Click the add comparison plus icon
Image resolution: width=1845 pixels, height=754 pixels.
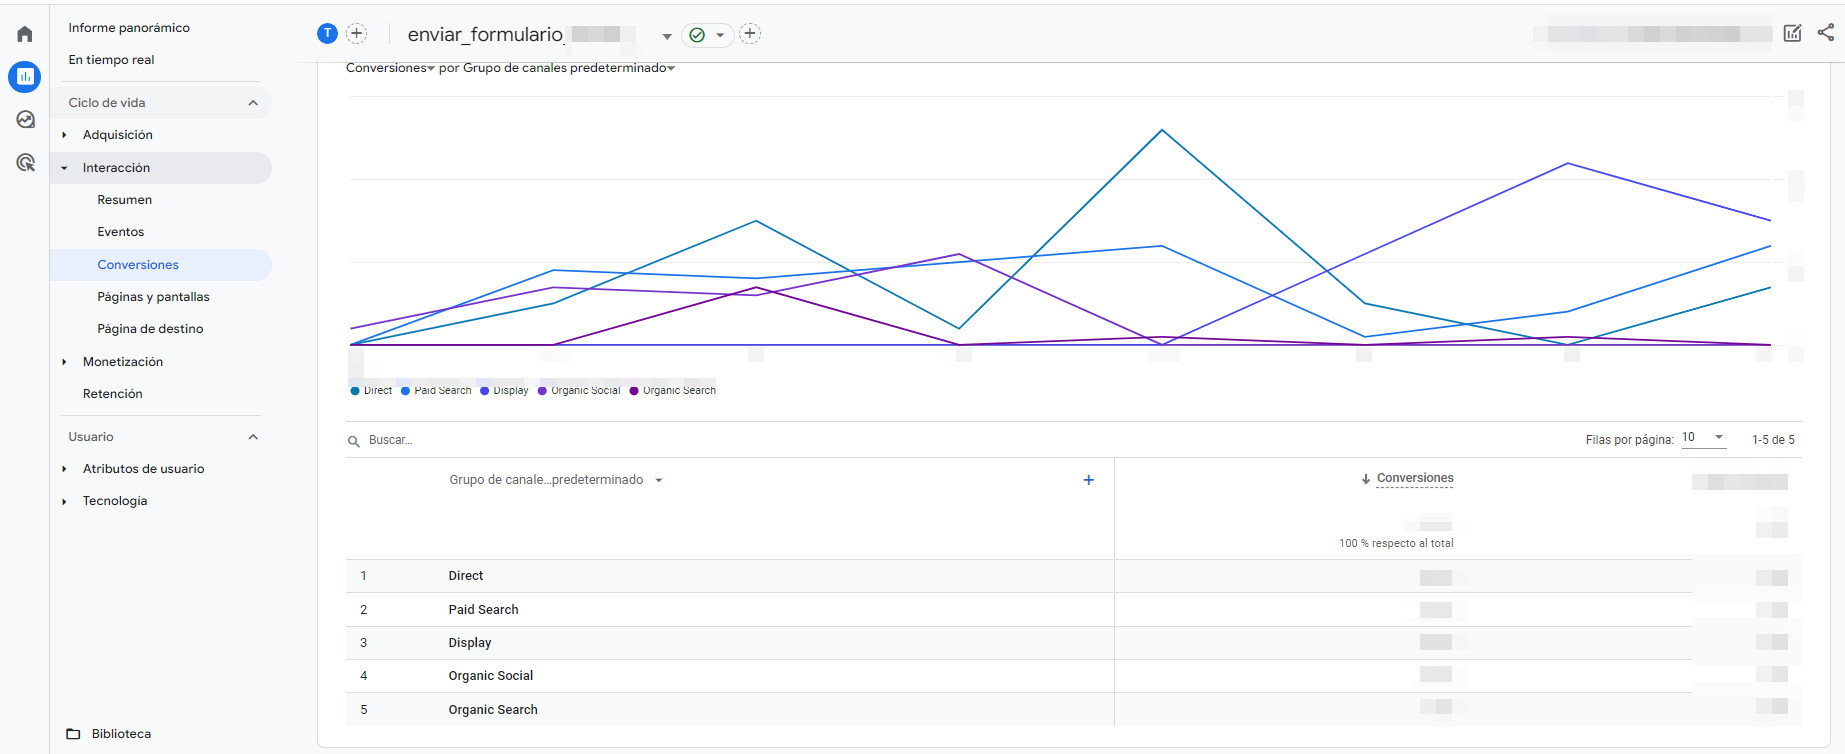[x=356, y=34]
